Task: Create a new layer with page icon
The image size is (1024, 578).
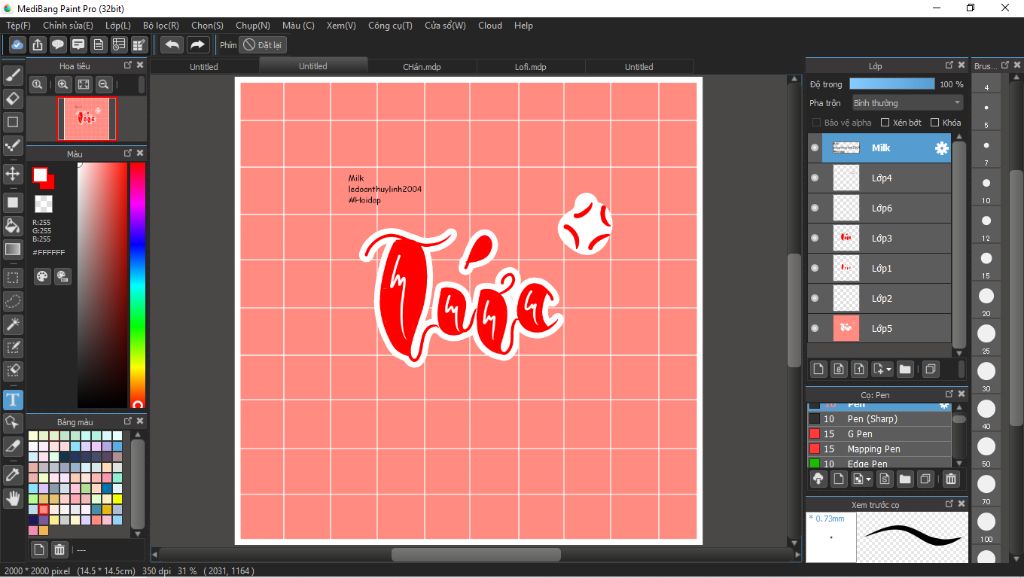Action: tap(818, 369)
